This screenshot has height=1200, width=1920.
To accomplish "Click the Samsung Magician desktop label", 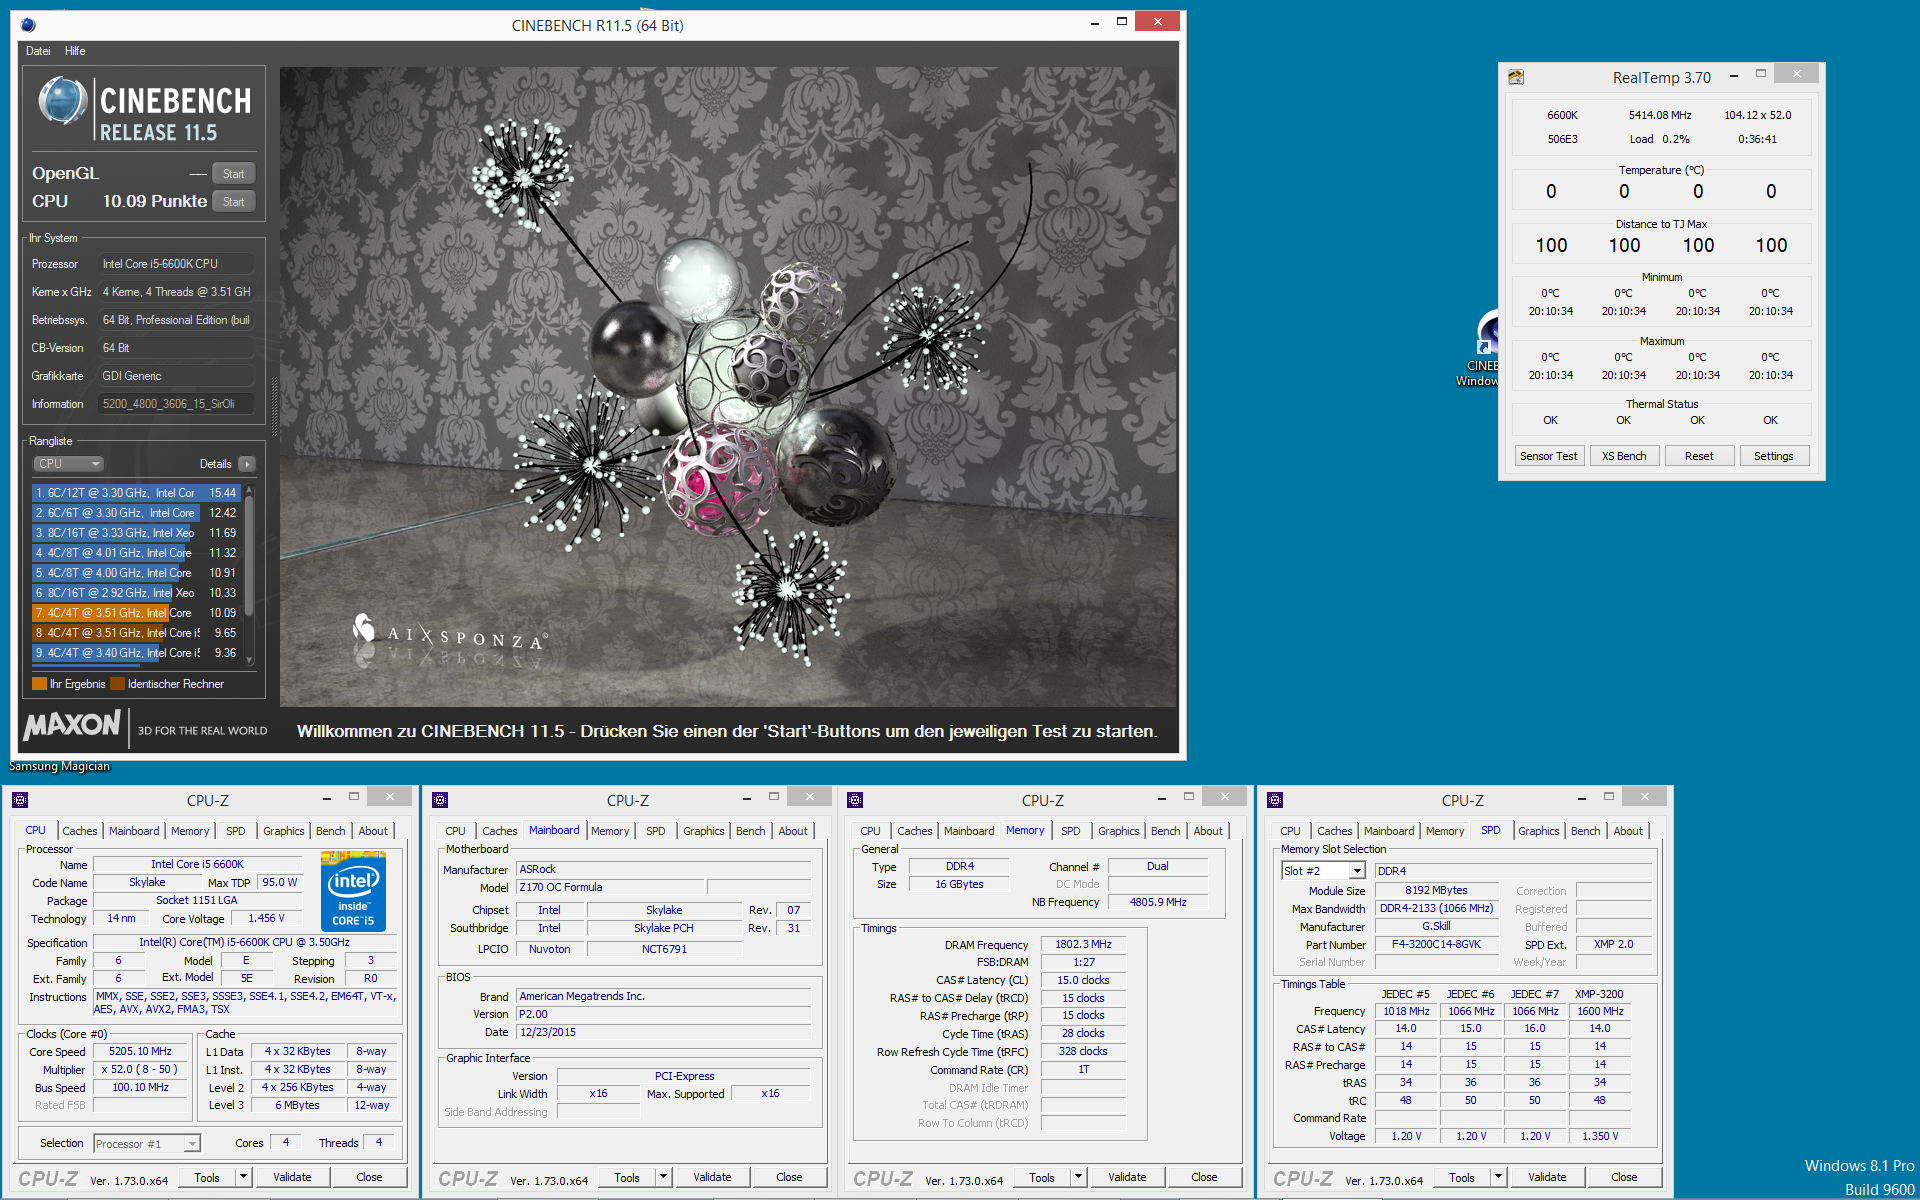I will pyautogui.click(x=59, y=766).
